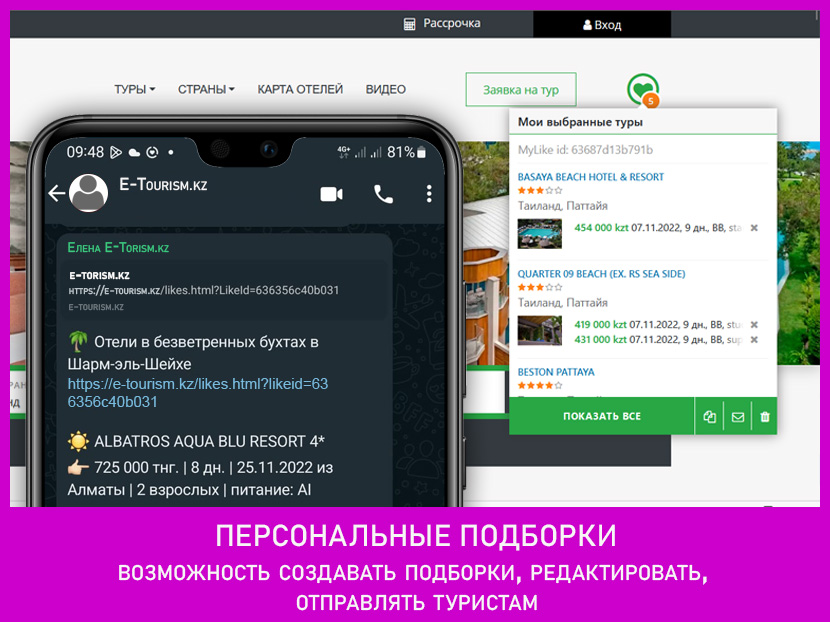Open the three-dot chat options menu
The height and width of the screenshot is (622, 830).
pos(429,194)
